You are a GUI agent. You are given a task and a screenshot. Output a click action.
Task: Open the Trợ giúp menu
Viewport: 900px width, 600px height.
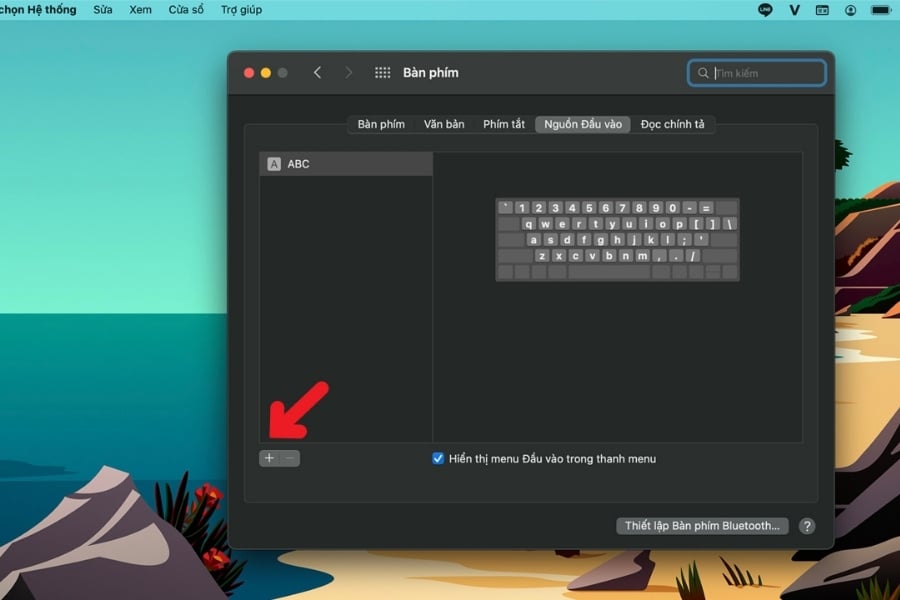(x=241, y=10)
